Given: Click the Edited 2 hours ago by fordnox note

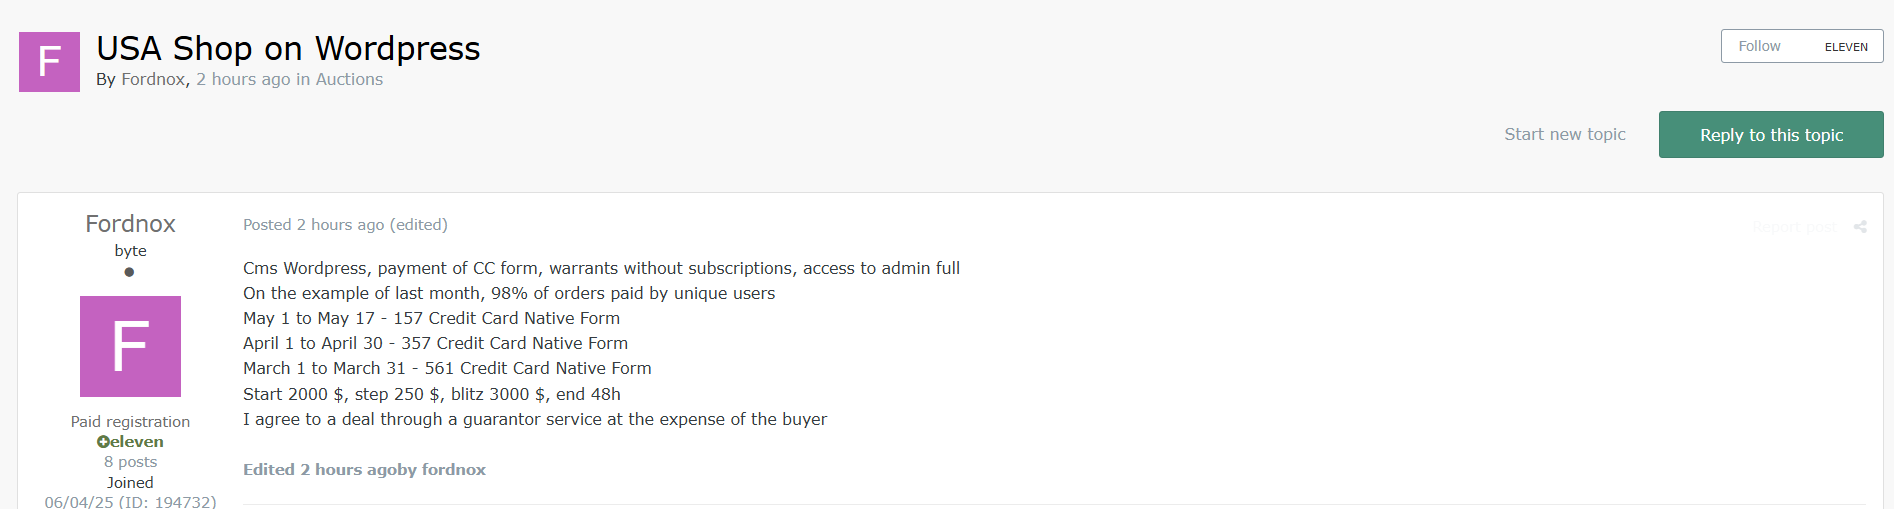Looking at the screenshot, I should (364, 470).
